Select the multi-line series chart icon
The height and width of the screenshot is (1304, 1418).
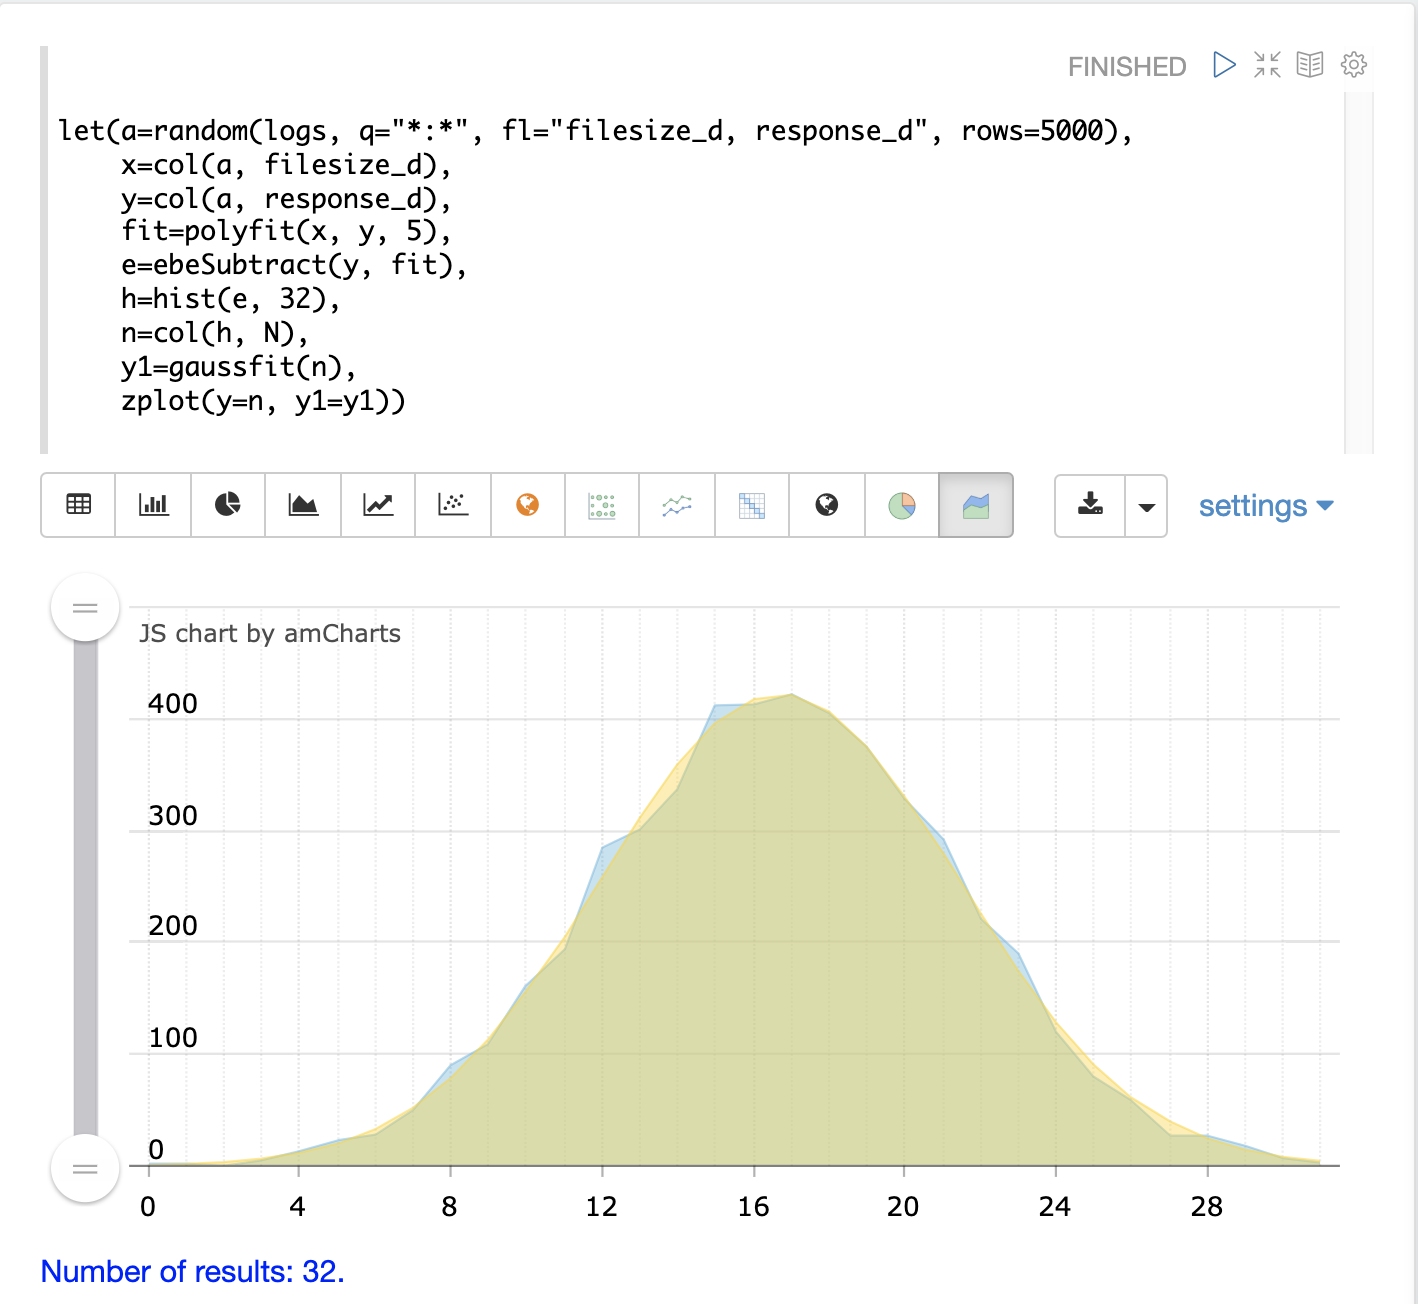(x=677, y=505)
